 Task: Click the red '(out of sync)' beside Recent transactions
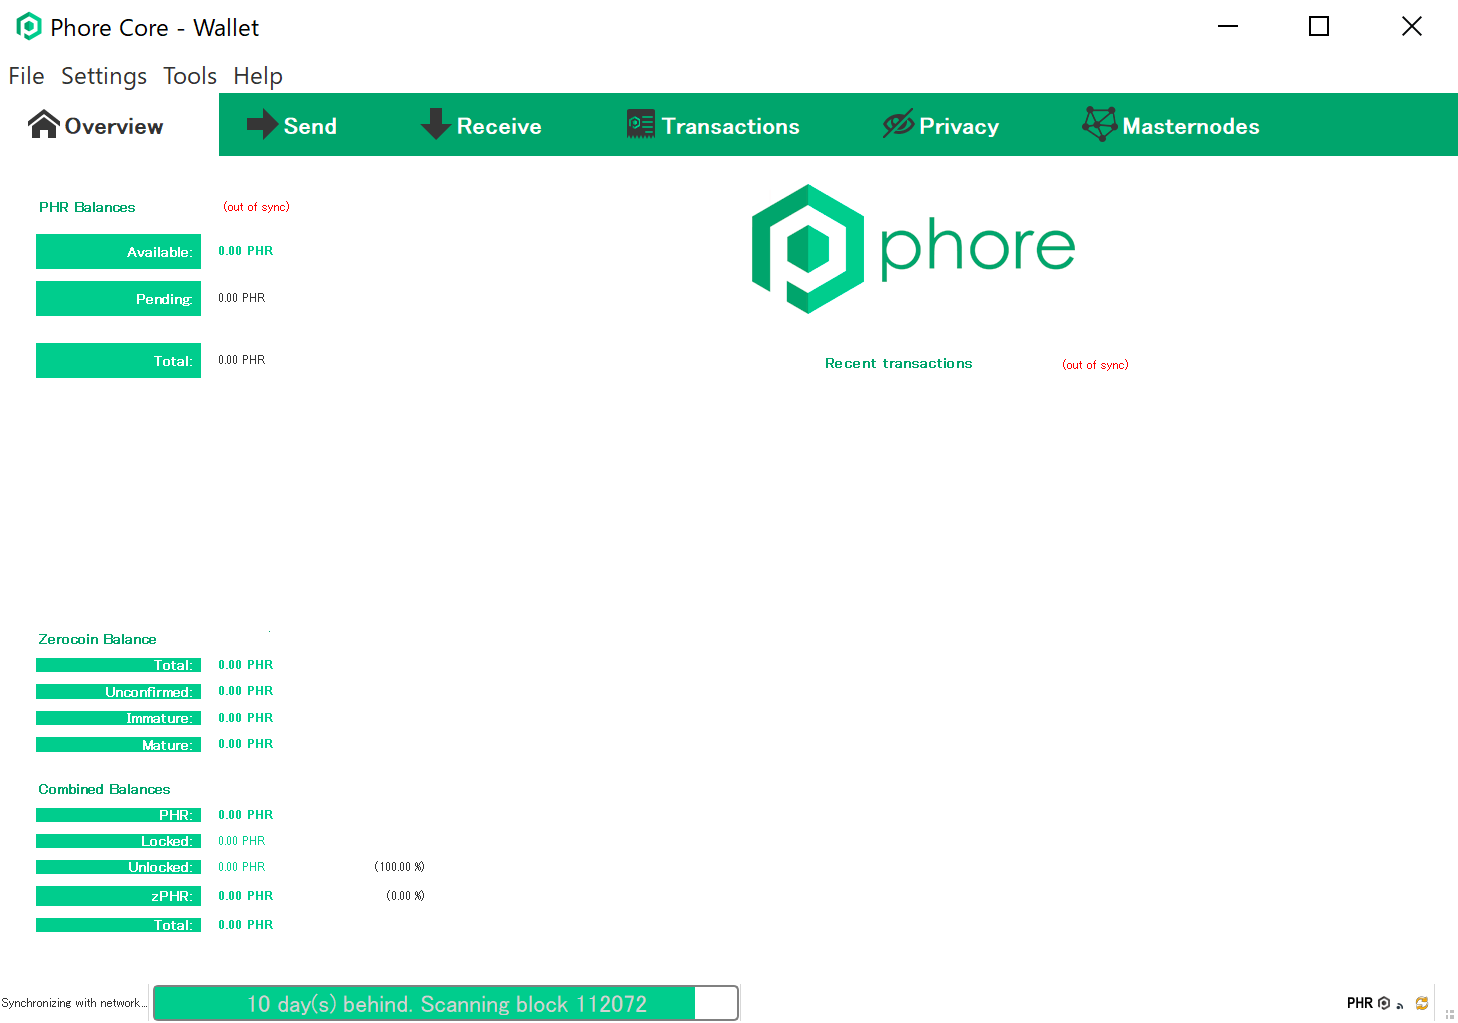coord(1095,365)
